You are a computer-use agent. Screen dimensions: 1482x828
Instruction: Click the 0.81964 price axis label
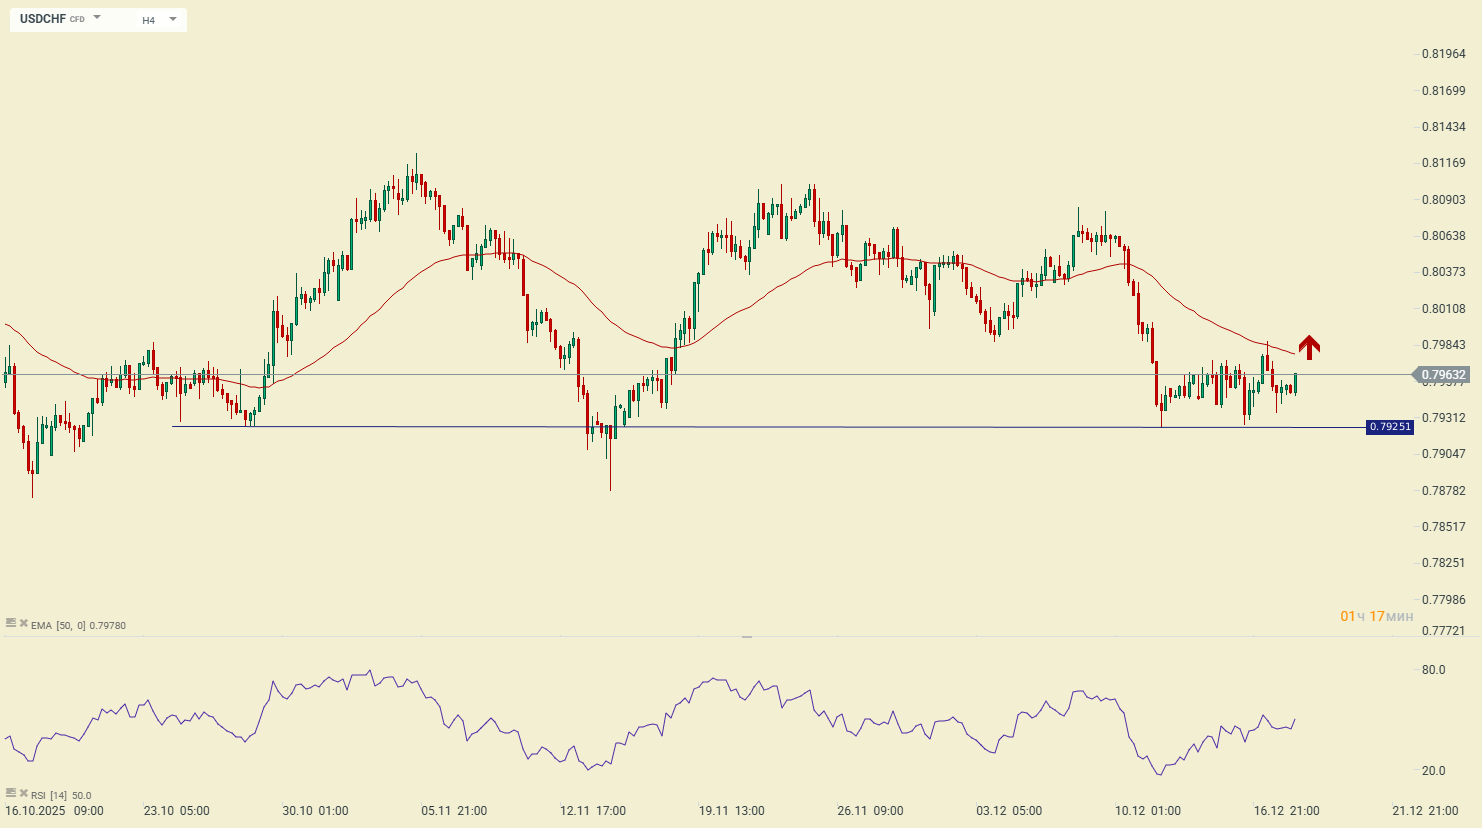[x=1443, y=54]
